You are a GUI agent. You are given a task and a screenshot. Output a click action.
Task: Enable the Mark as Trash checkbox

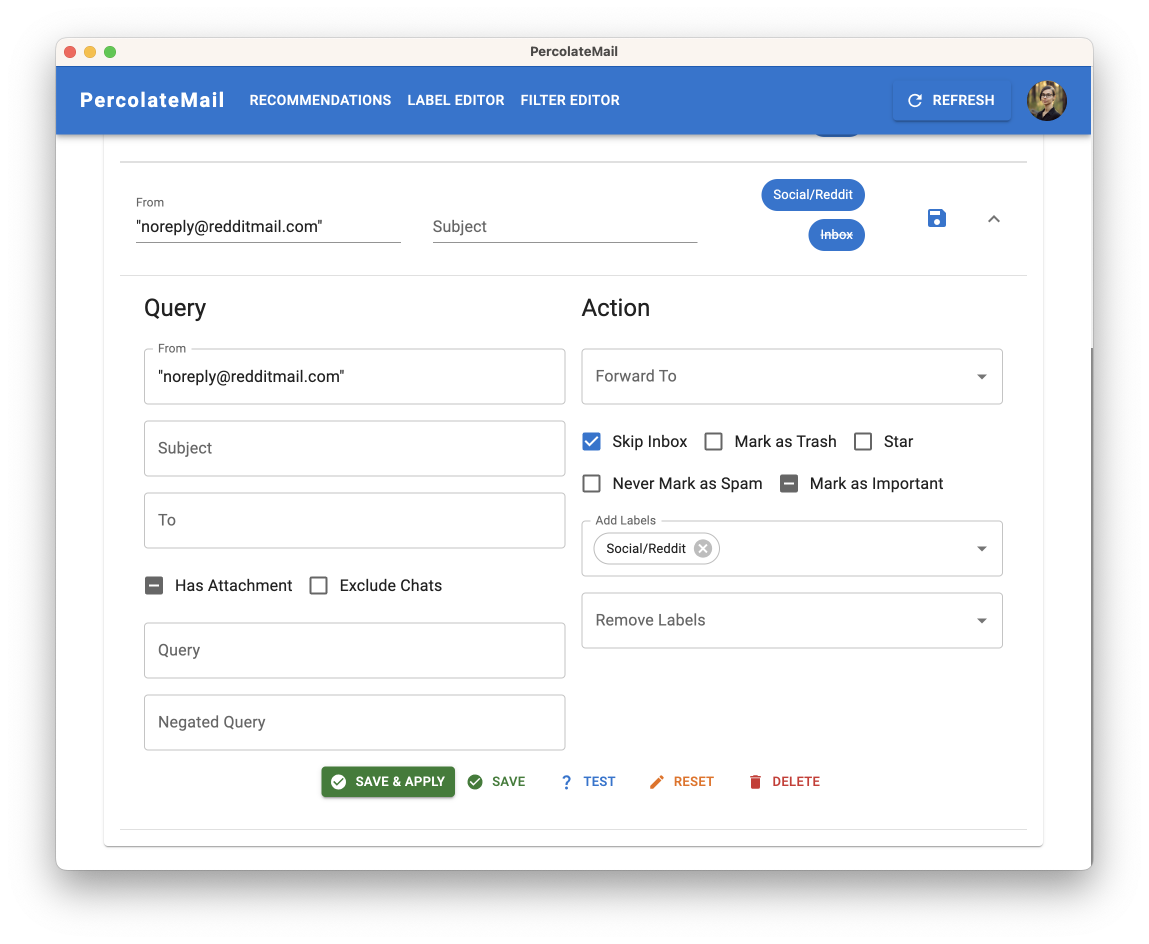[713, 441]
